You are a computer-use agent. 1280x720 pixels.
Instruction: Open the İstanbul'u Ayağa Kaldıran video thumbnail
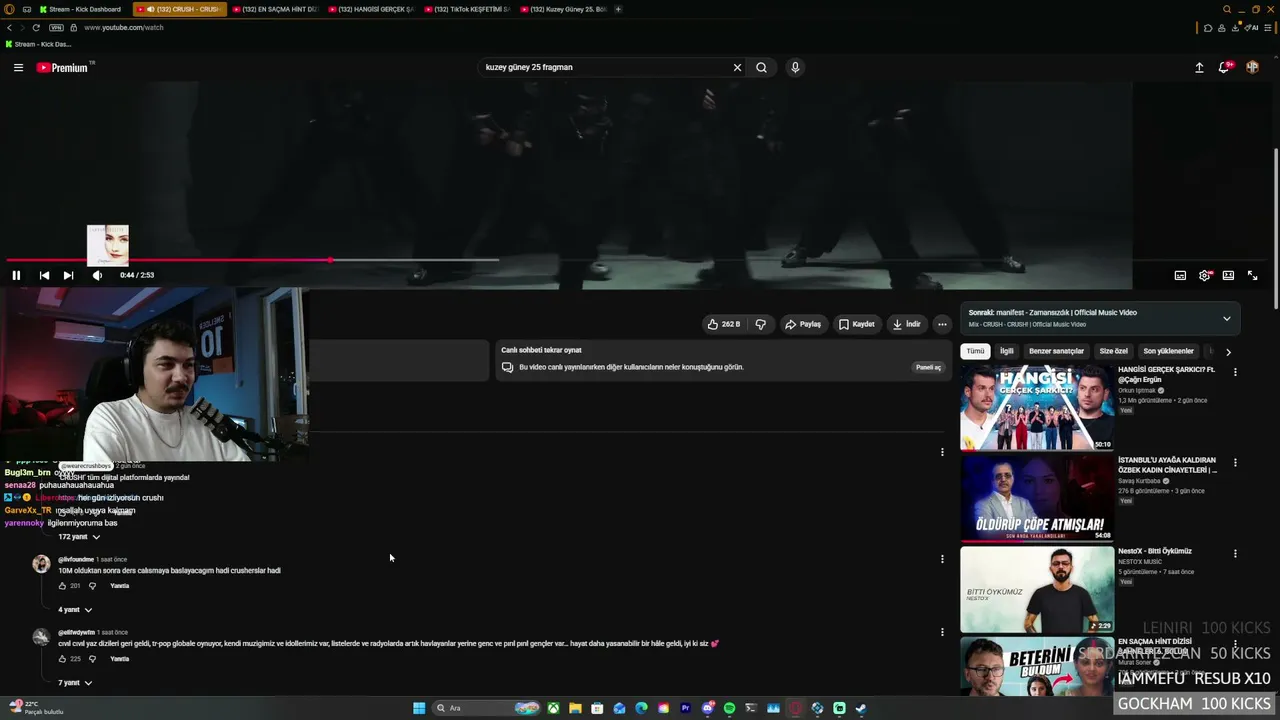tap(1037, 498)
